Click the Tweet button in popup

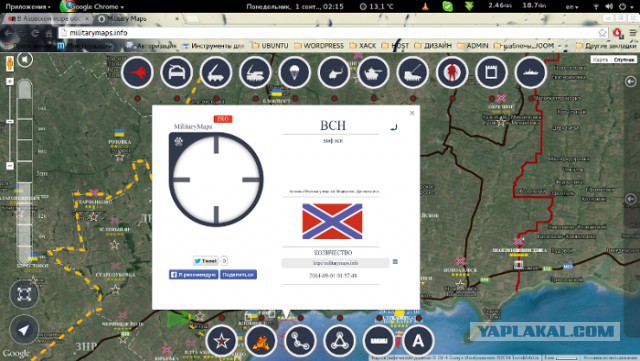point(206,261)
